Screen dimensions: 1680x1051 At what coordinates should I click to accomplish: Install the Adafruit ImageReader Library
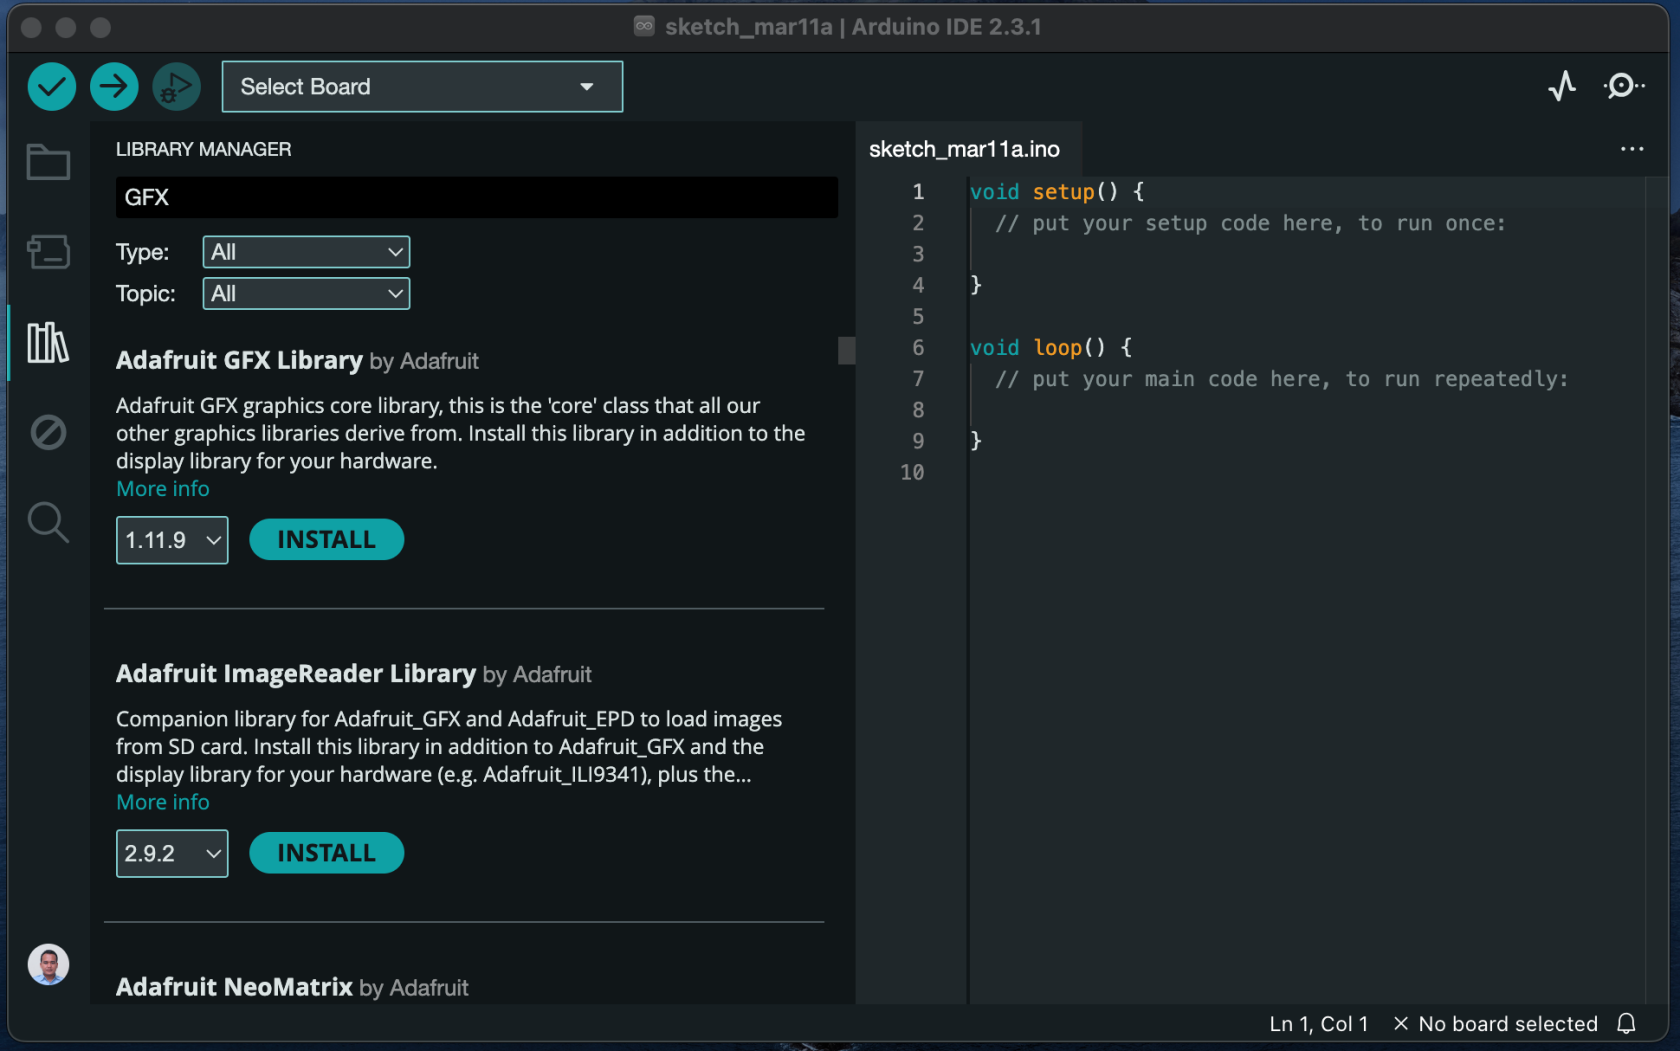326,853
